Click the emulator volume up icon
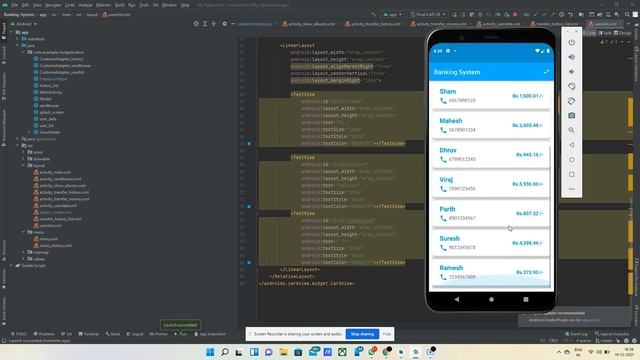 click(x=571, y=57)
